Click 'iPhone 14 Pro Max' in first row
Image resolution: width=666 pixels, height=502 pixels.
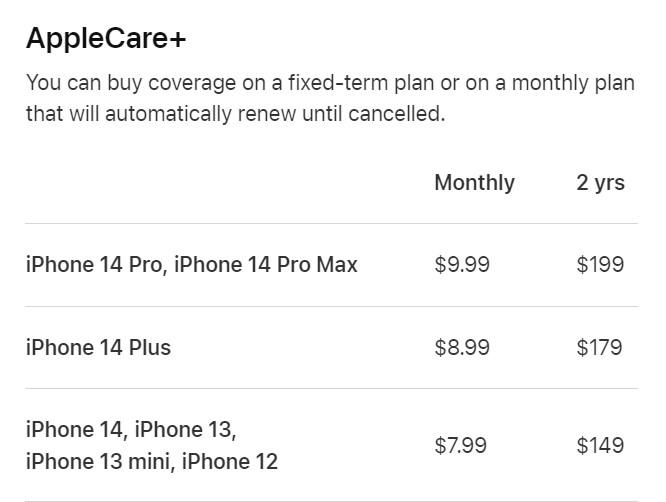[266, 264]
